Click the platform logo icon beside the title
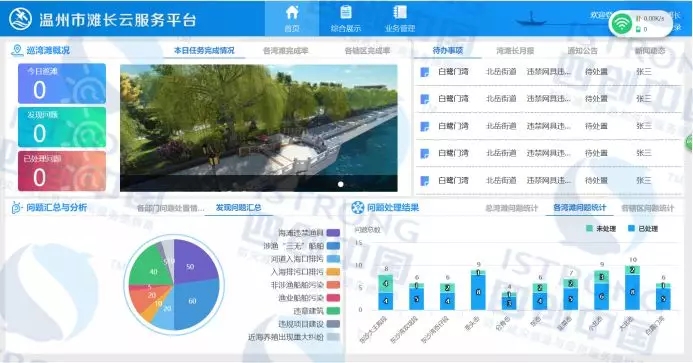This screenshot has height=363, width=693. (x=20, y=19)
